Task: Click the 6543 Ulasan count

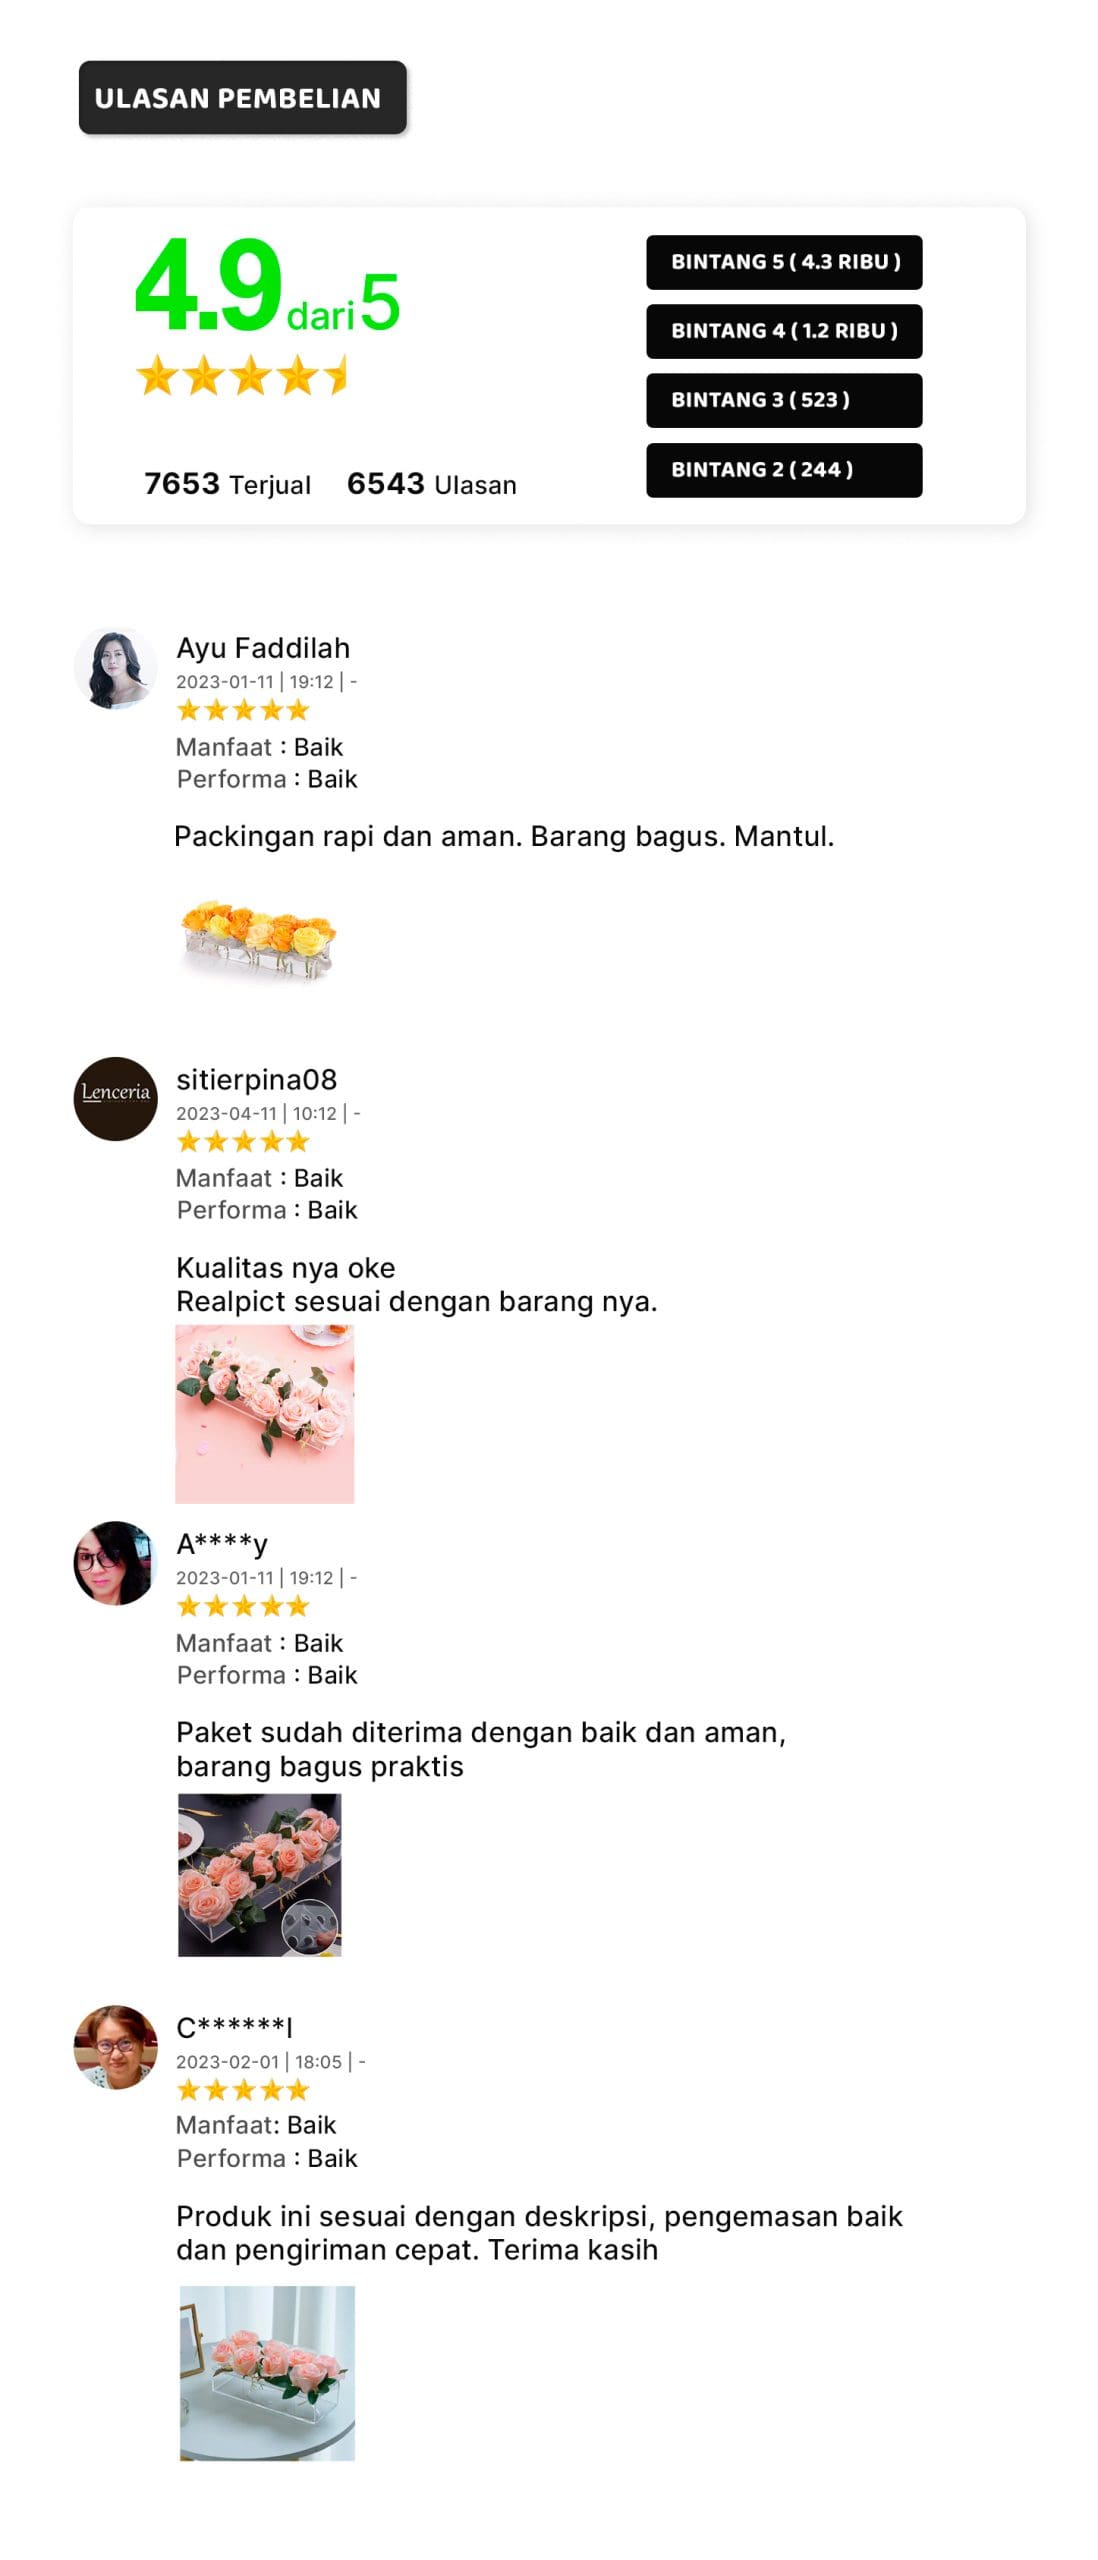Action: pyautogui.click(x=432, y=484)
